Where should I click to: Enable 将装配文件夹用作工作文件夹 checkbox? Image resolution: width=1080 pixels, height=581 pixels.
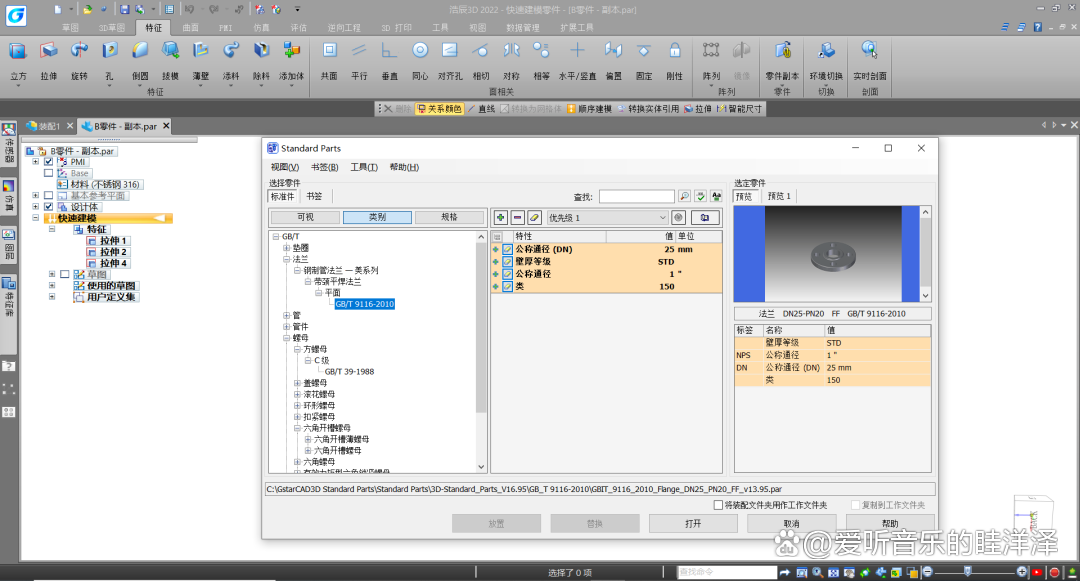point(718,505)
